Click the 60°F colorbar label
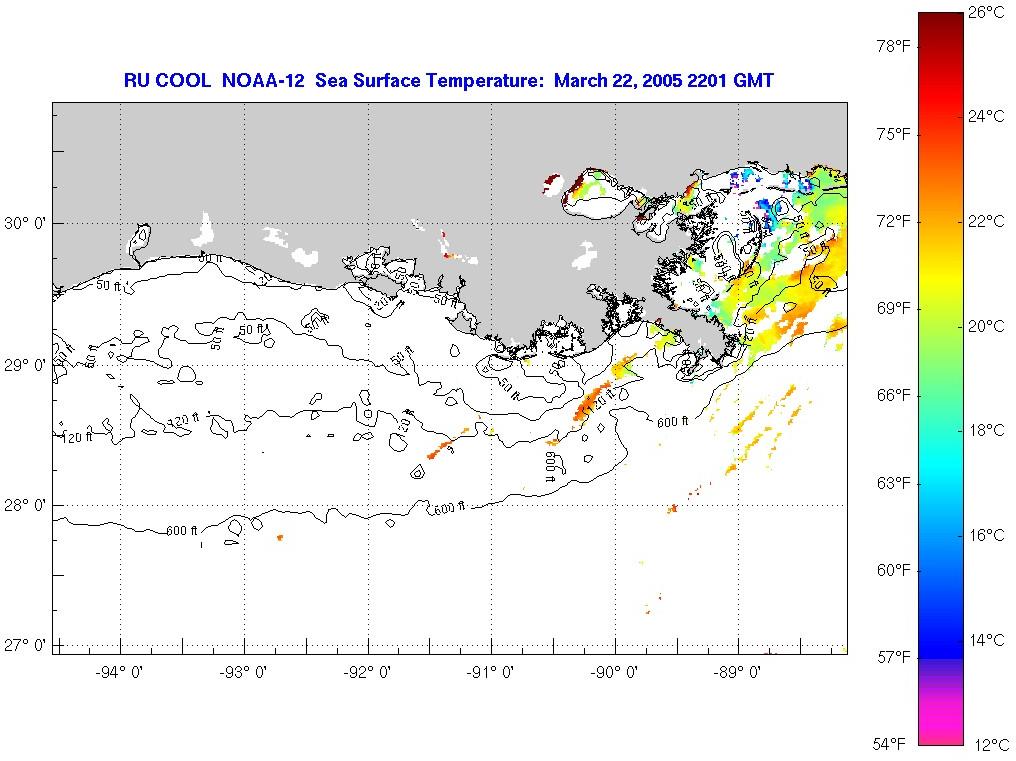Image resolution: width=1016 pixels, height=761 pixels. click(893, 570)
